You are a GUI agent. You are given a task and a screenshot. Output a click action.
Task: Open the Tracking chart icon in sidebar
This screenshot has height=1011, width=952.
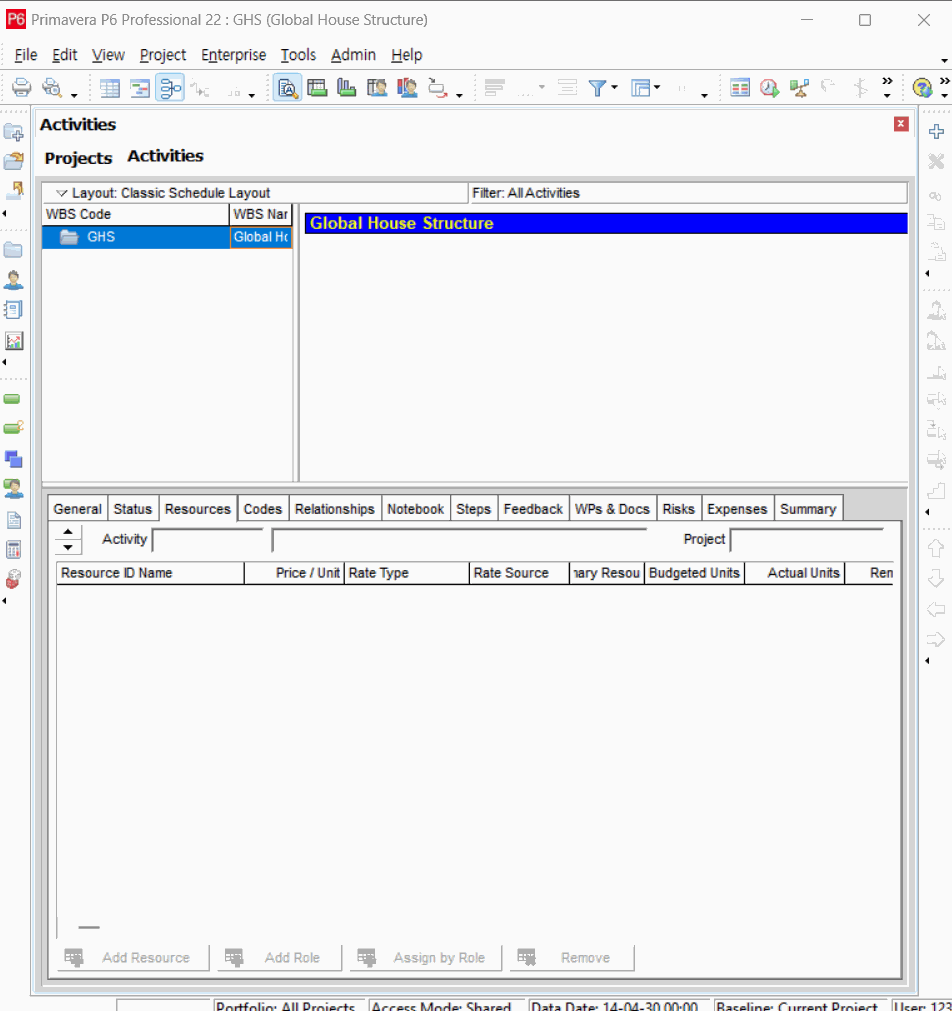coord(14,340)
